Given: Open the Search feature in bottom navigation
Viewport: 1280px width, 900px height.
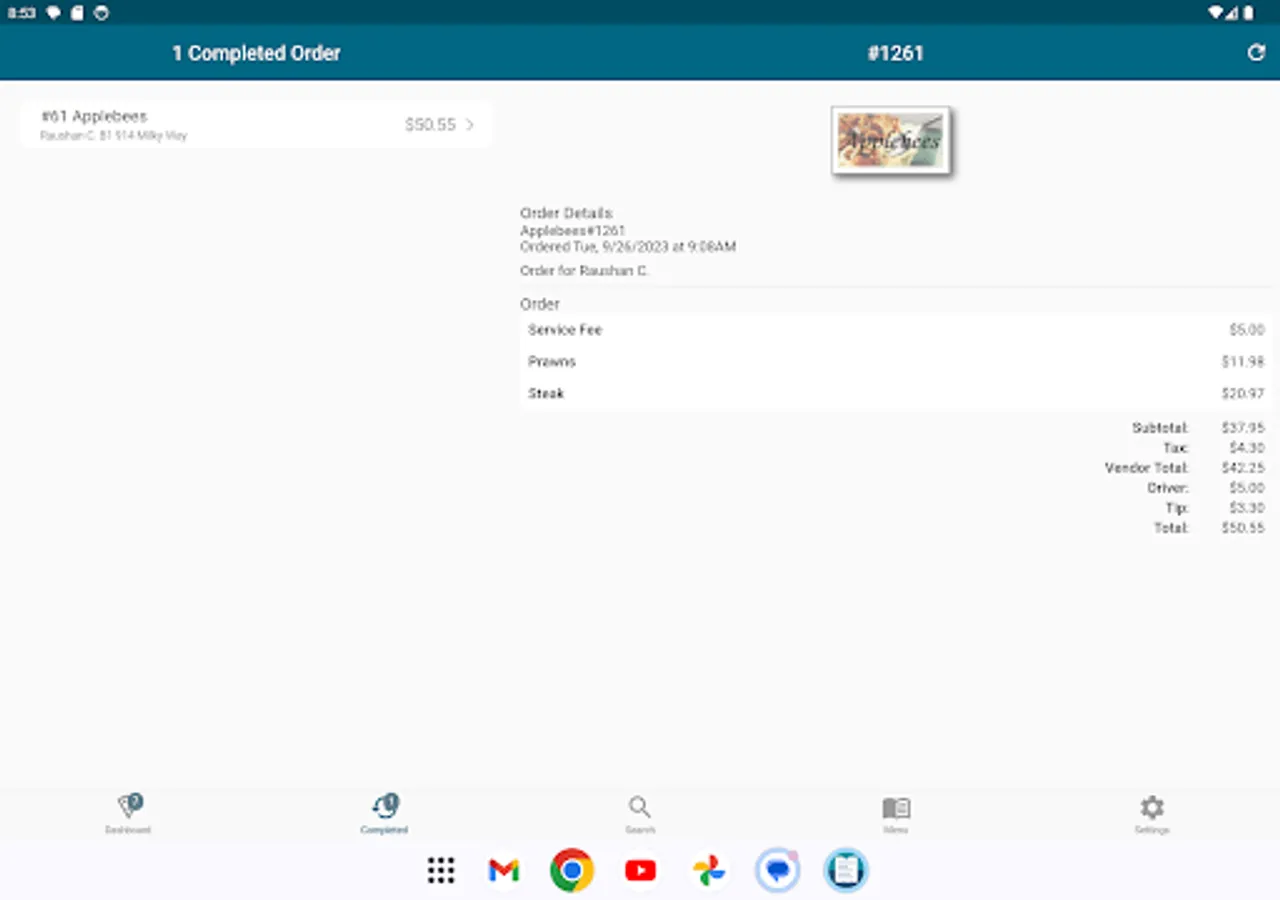Looking at the screenshot, I should tap(640, 810).
